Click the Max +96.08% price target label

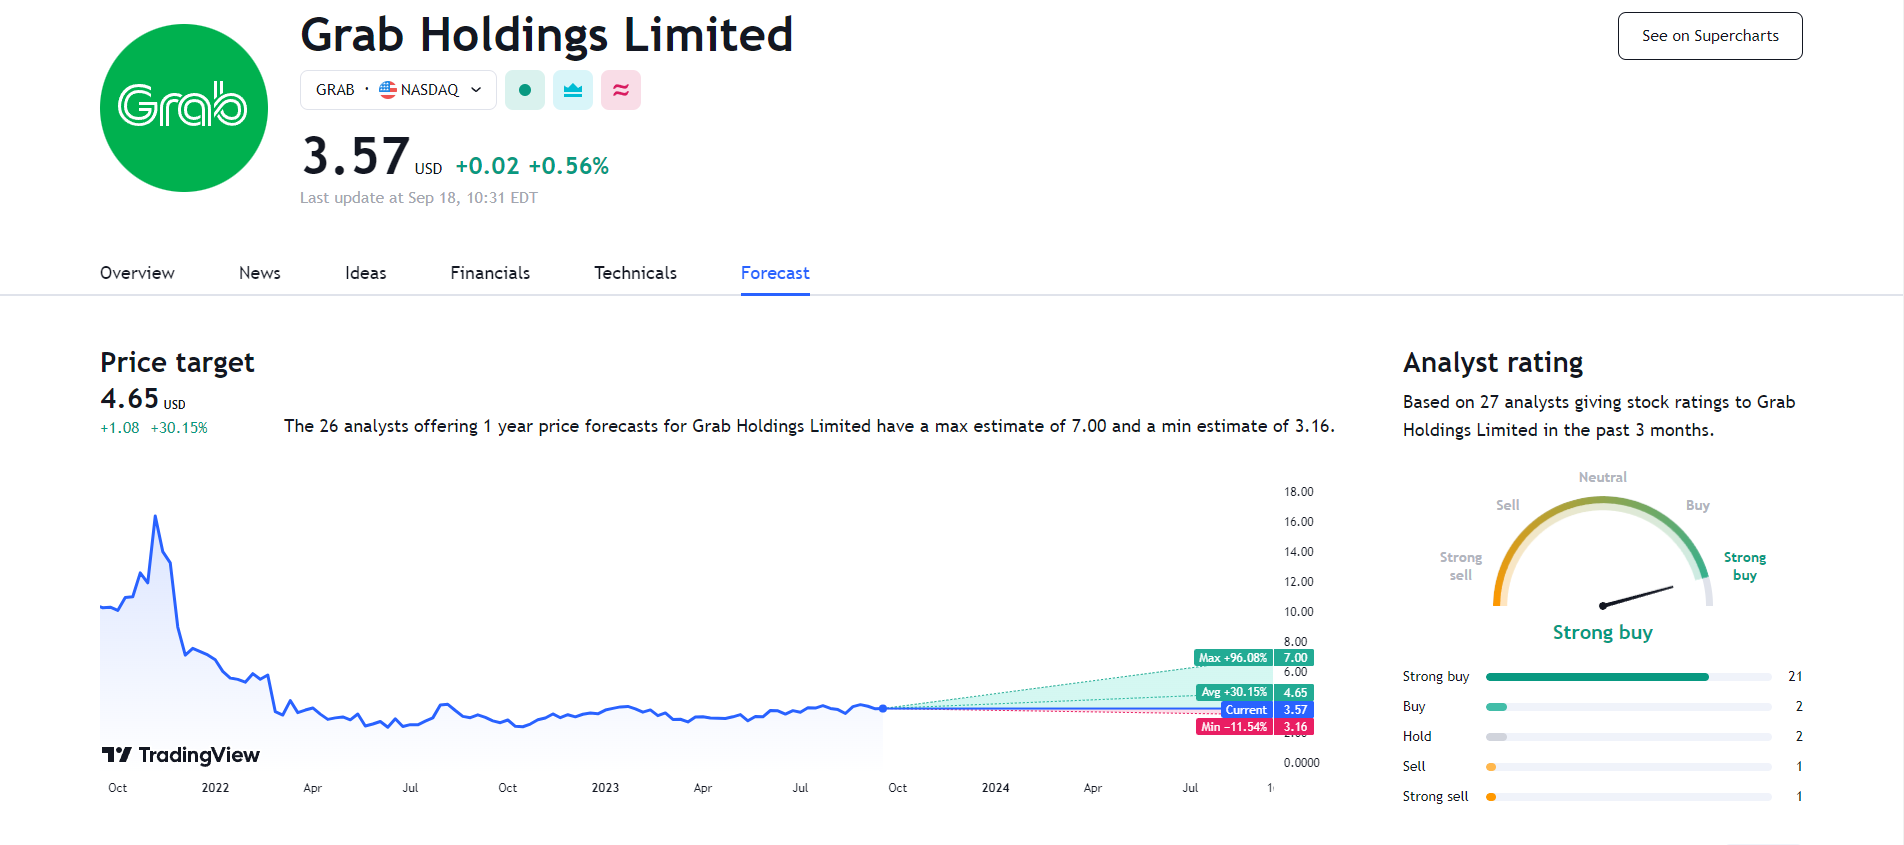[1233, 658]
